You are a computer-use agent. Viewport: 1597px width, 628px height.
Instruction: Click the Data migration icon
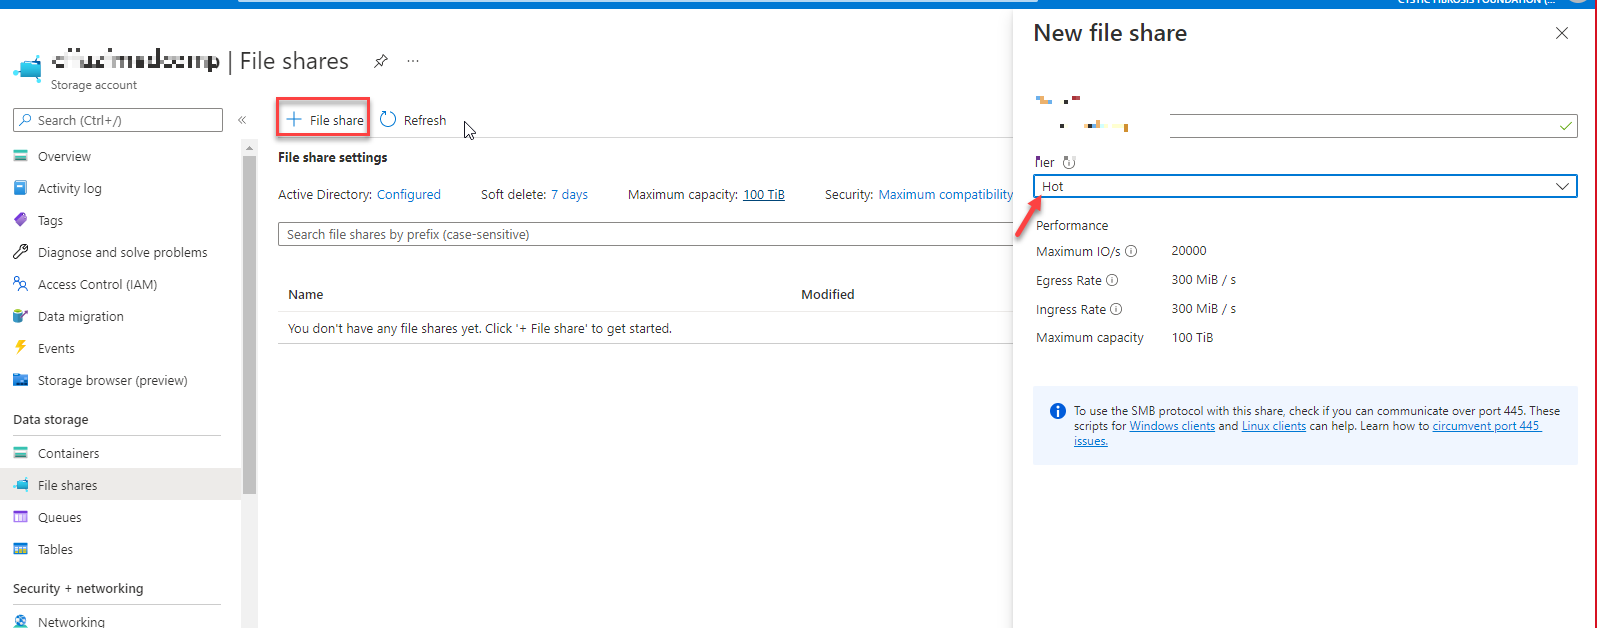(20, 316)
